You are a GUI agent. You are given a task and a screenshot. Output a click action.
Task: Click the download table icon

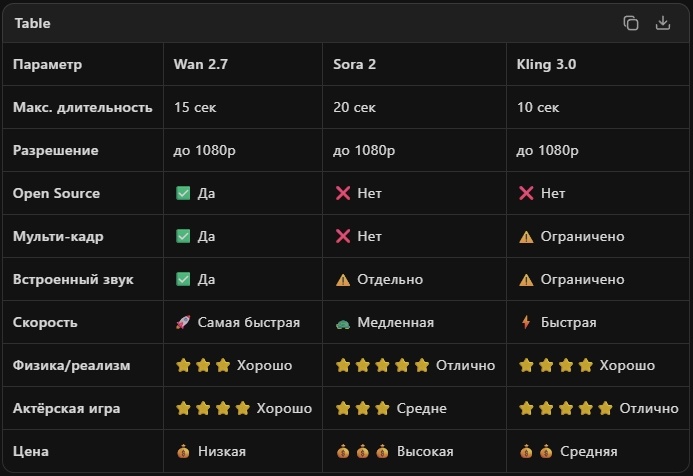click(662, 23)
